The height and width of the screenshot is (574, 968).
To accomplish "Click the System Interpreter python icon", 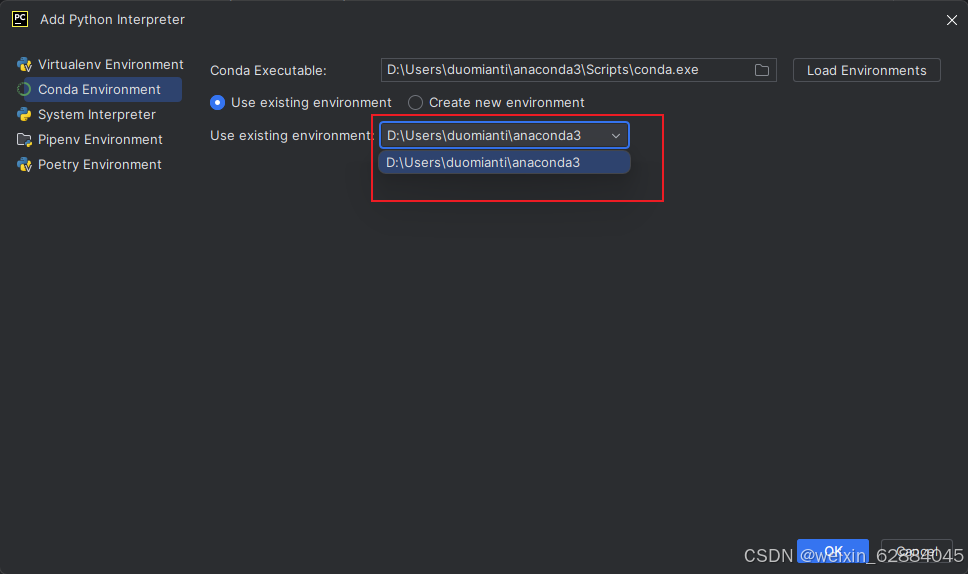I will point(24,115).
